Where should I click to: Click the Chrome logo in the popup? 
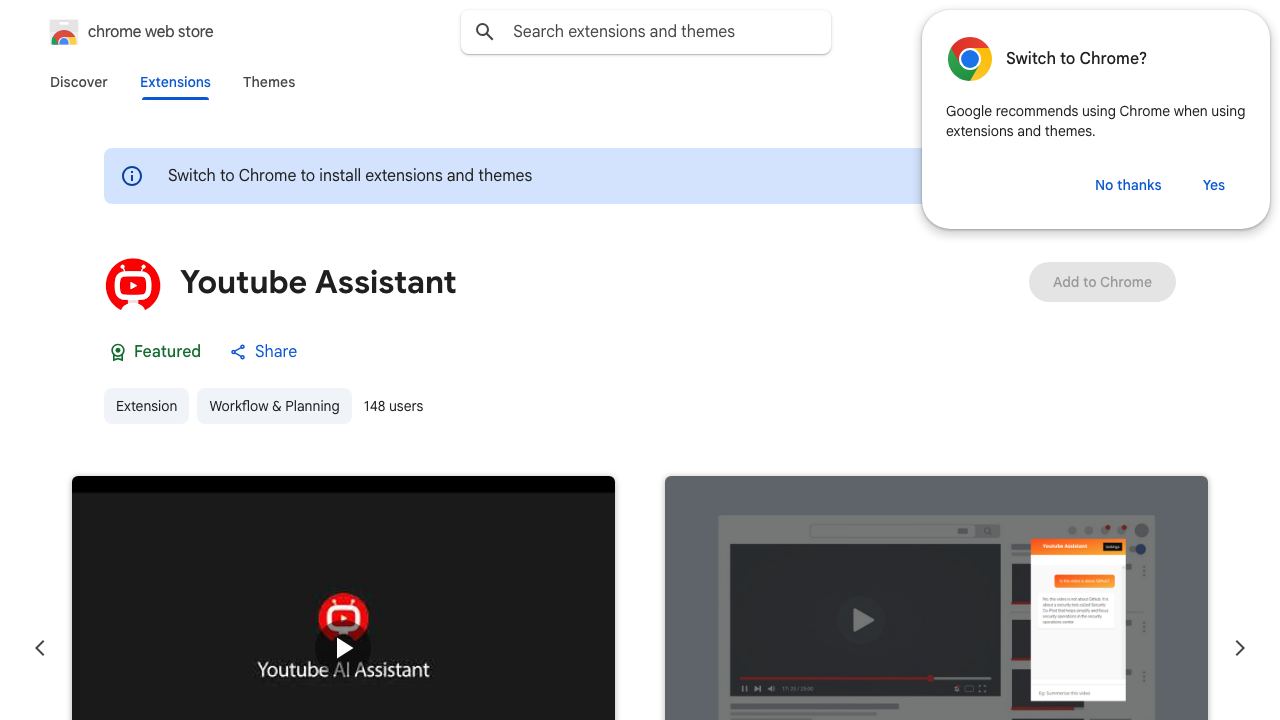tap(969, 59)
